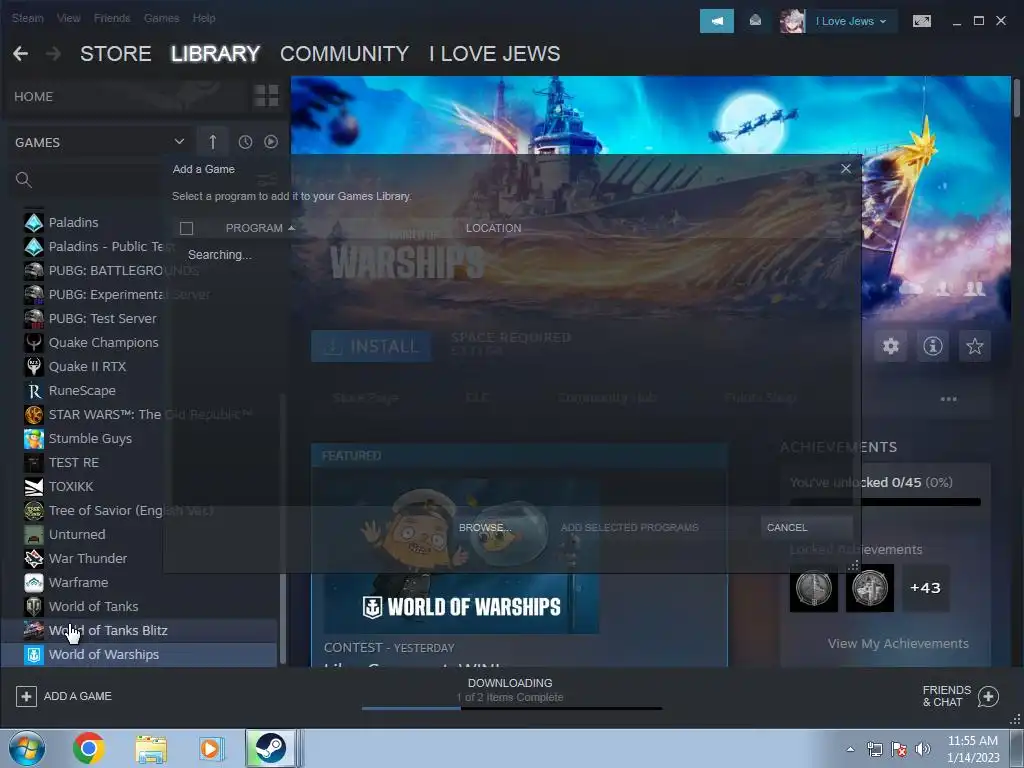Open the inbox envelope icon
Image resolution: width=1024 pixels, height=768 pixels.
click(x=755, y=21)
